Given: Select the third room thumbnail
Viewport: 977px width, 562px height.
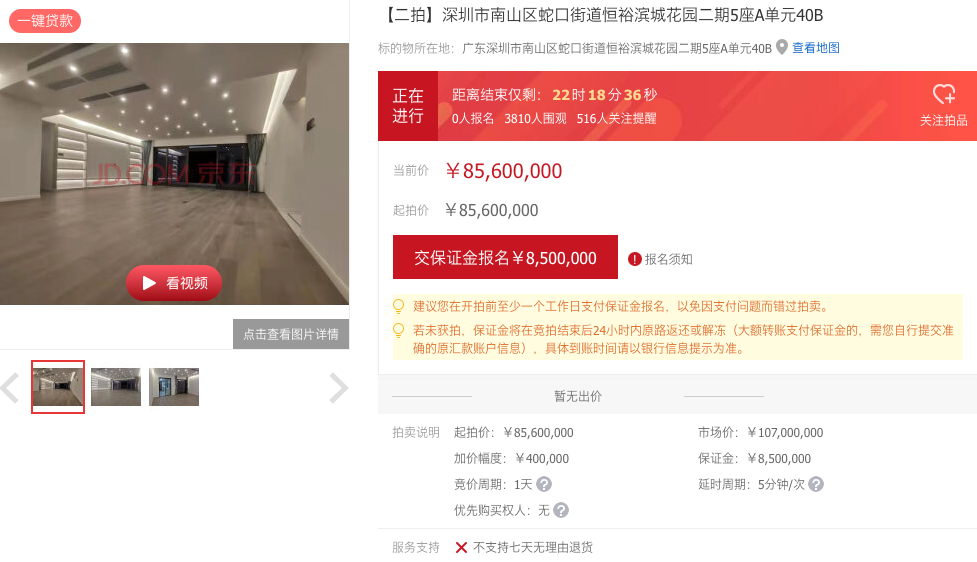Looking at the screenshot, I should click(x=174, y=387).
